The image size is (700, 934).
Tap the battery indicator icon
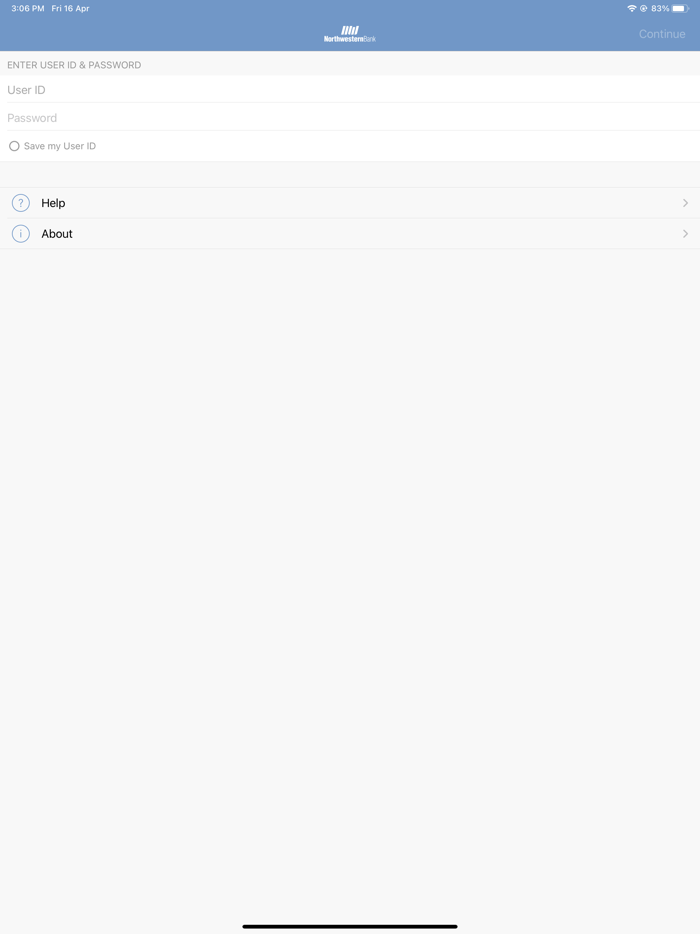680,8
